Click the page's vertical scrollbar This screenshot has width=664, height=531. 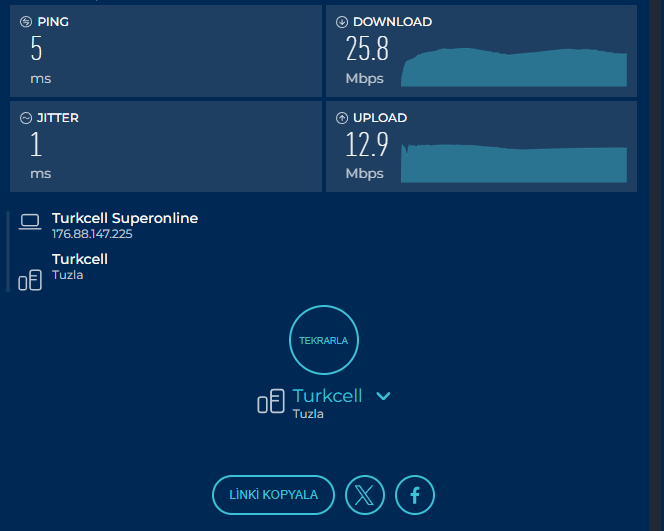point(656,266)
